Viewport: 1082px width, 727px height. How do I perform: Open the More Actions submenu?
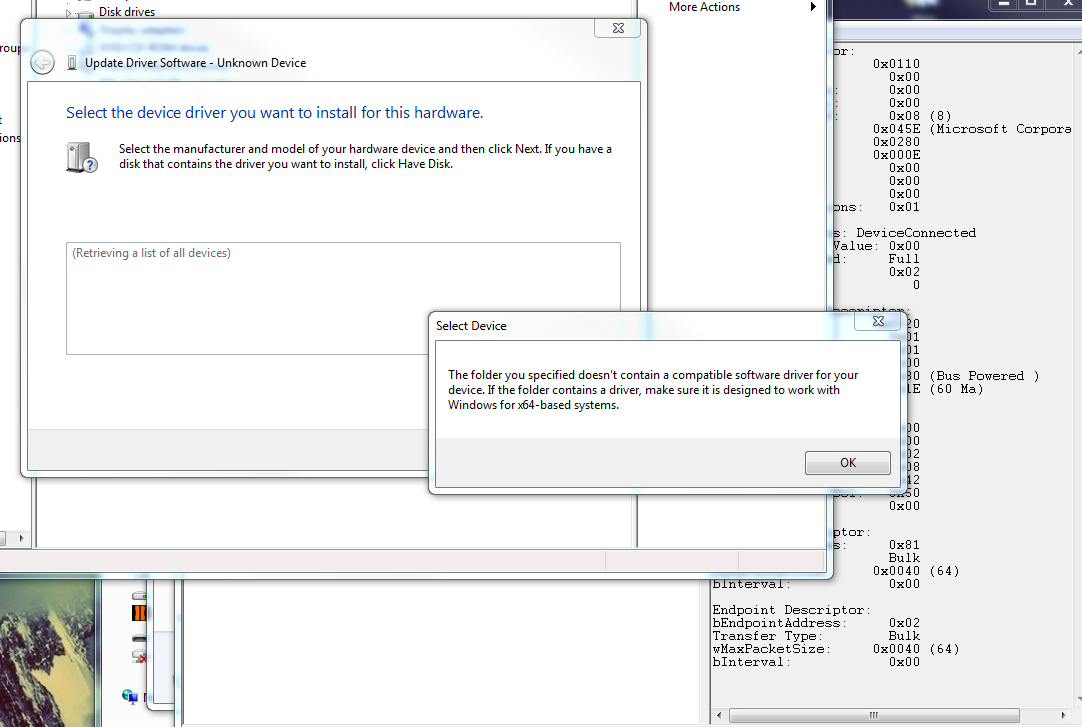[x=742, y=7]
